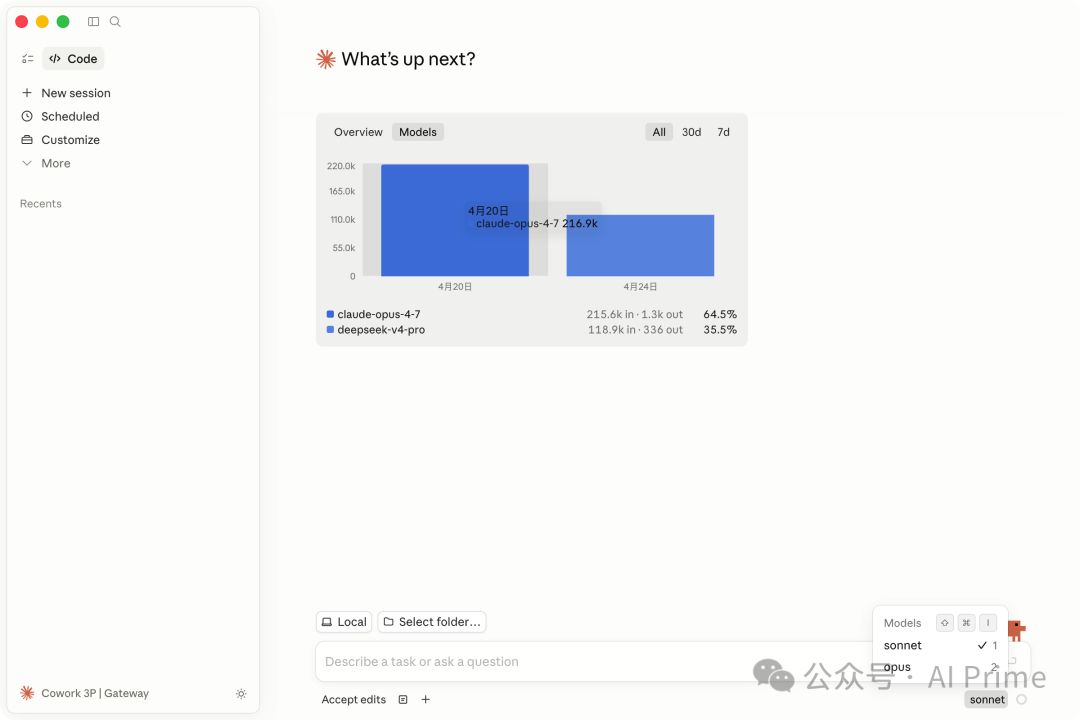
Task: Open the task list icon beside Code
Action: (27, 59)
